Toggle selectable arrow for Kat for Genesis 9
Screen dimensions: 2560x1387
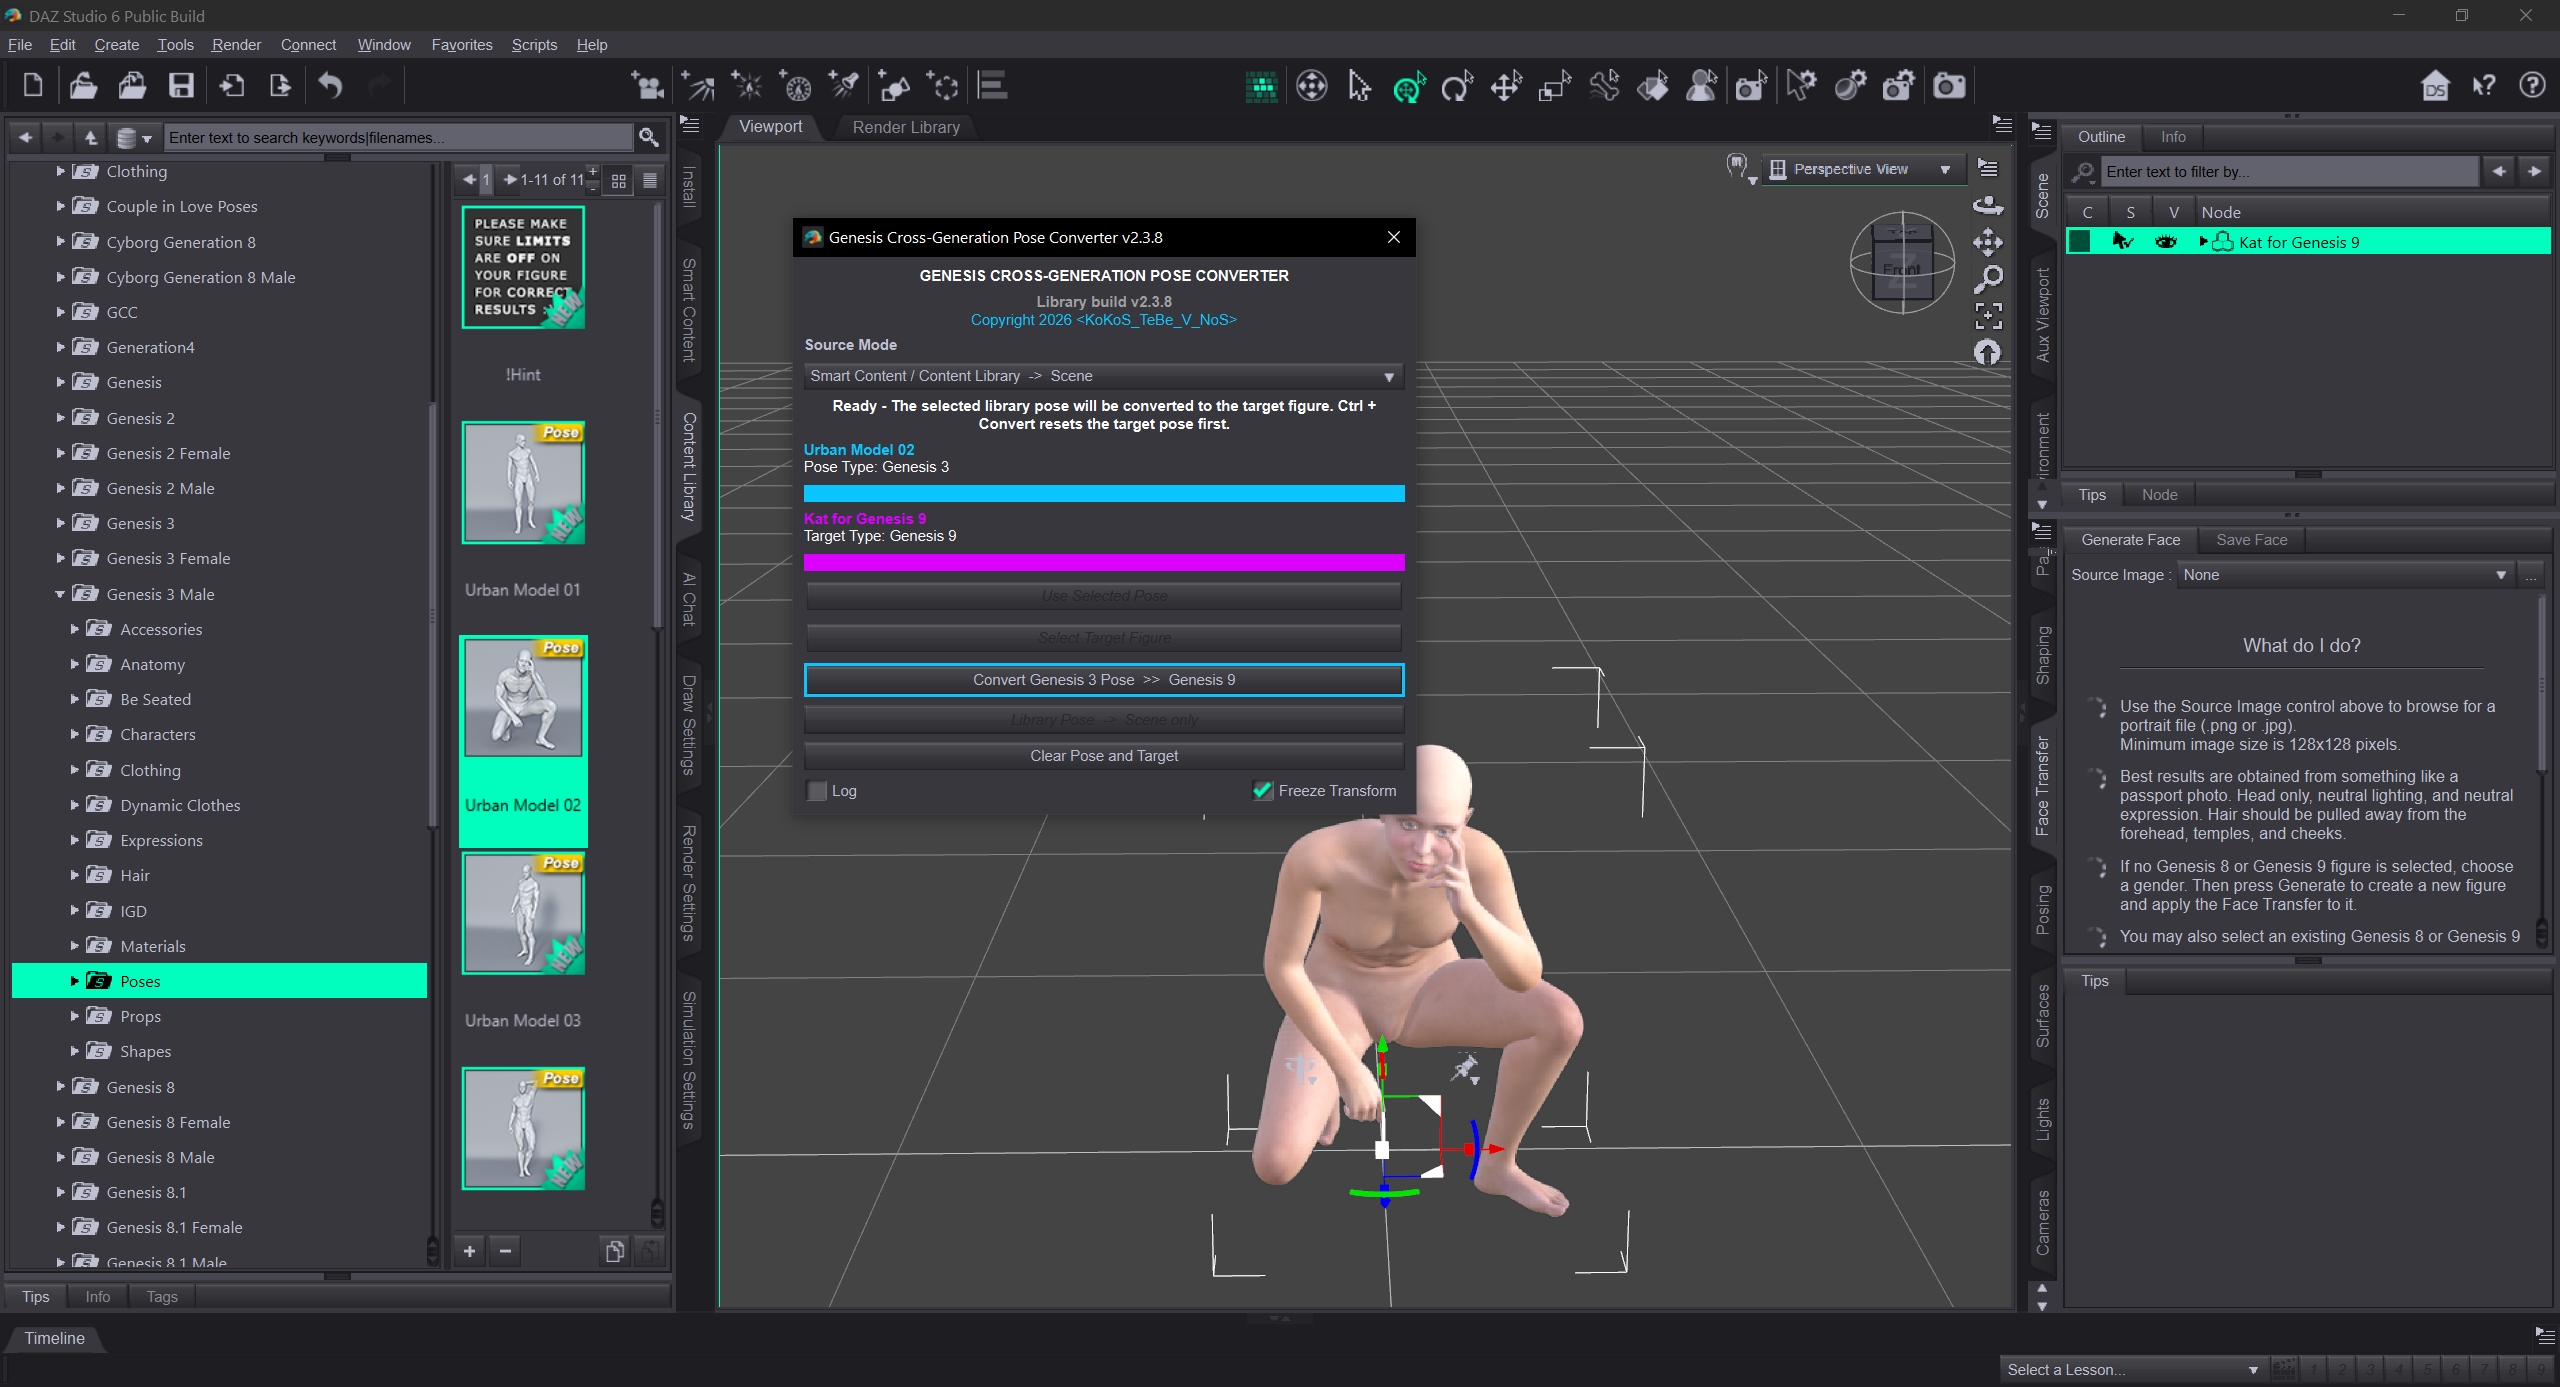(x=2123, y=242)
